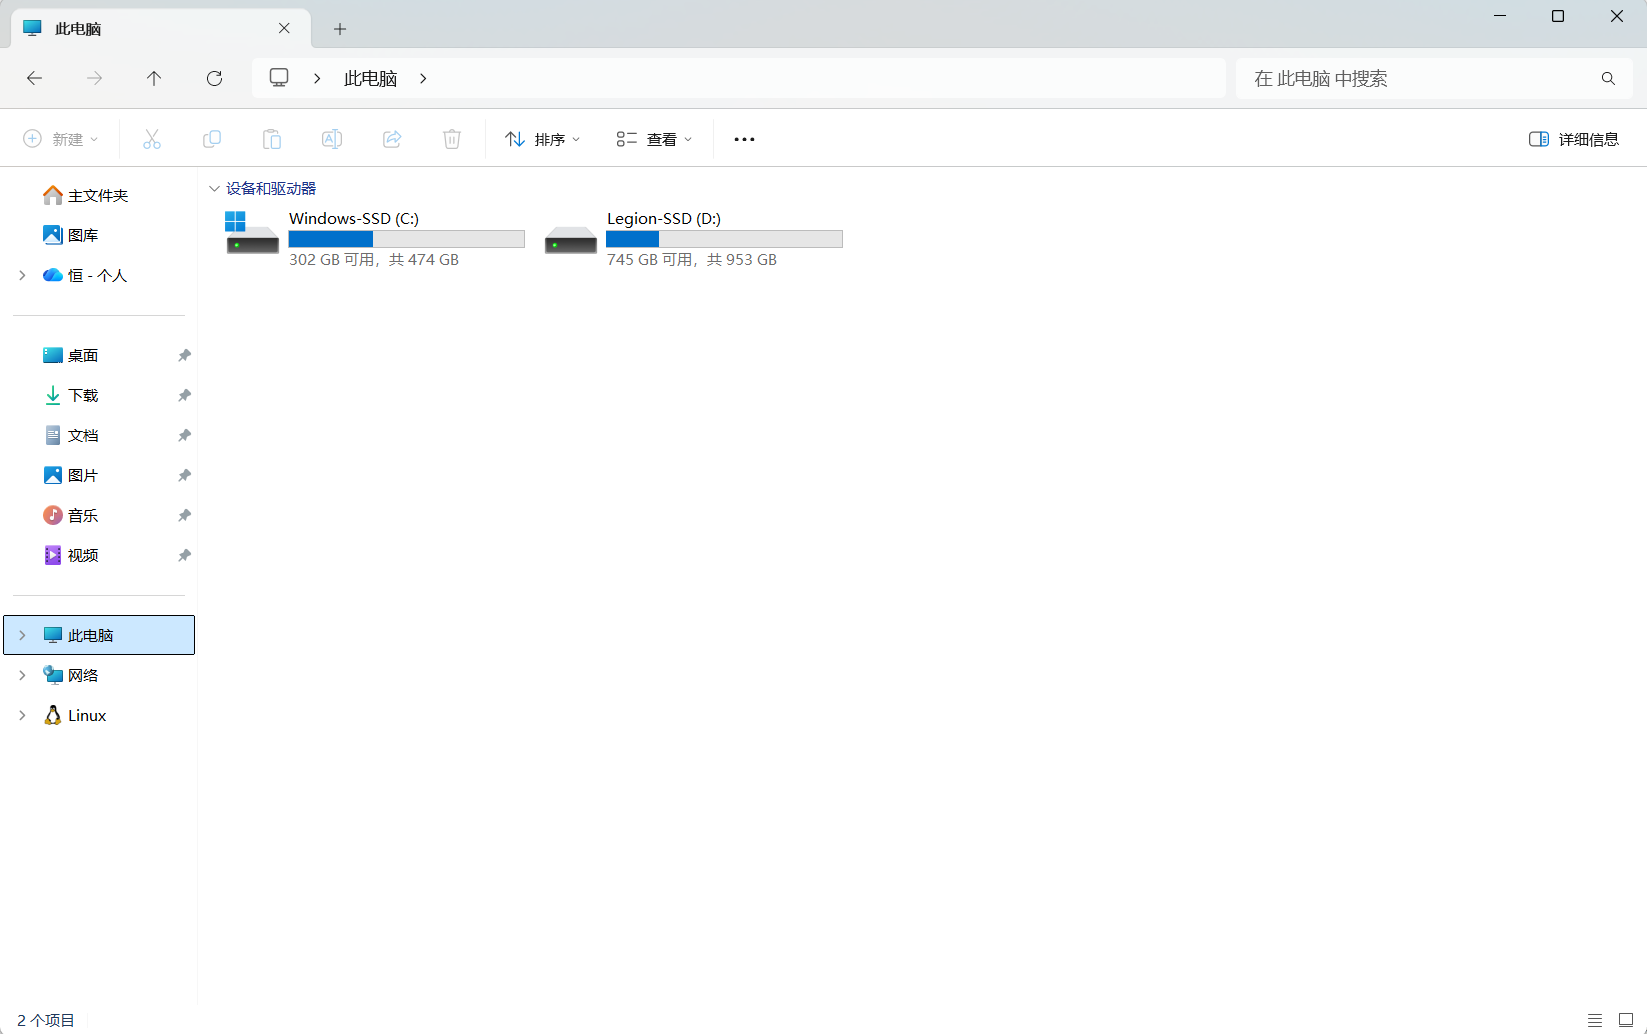
Task: Close the 此电脑 tab
Action: click(284, 28)
